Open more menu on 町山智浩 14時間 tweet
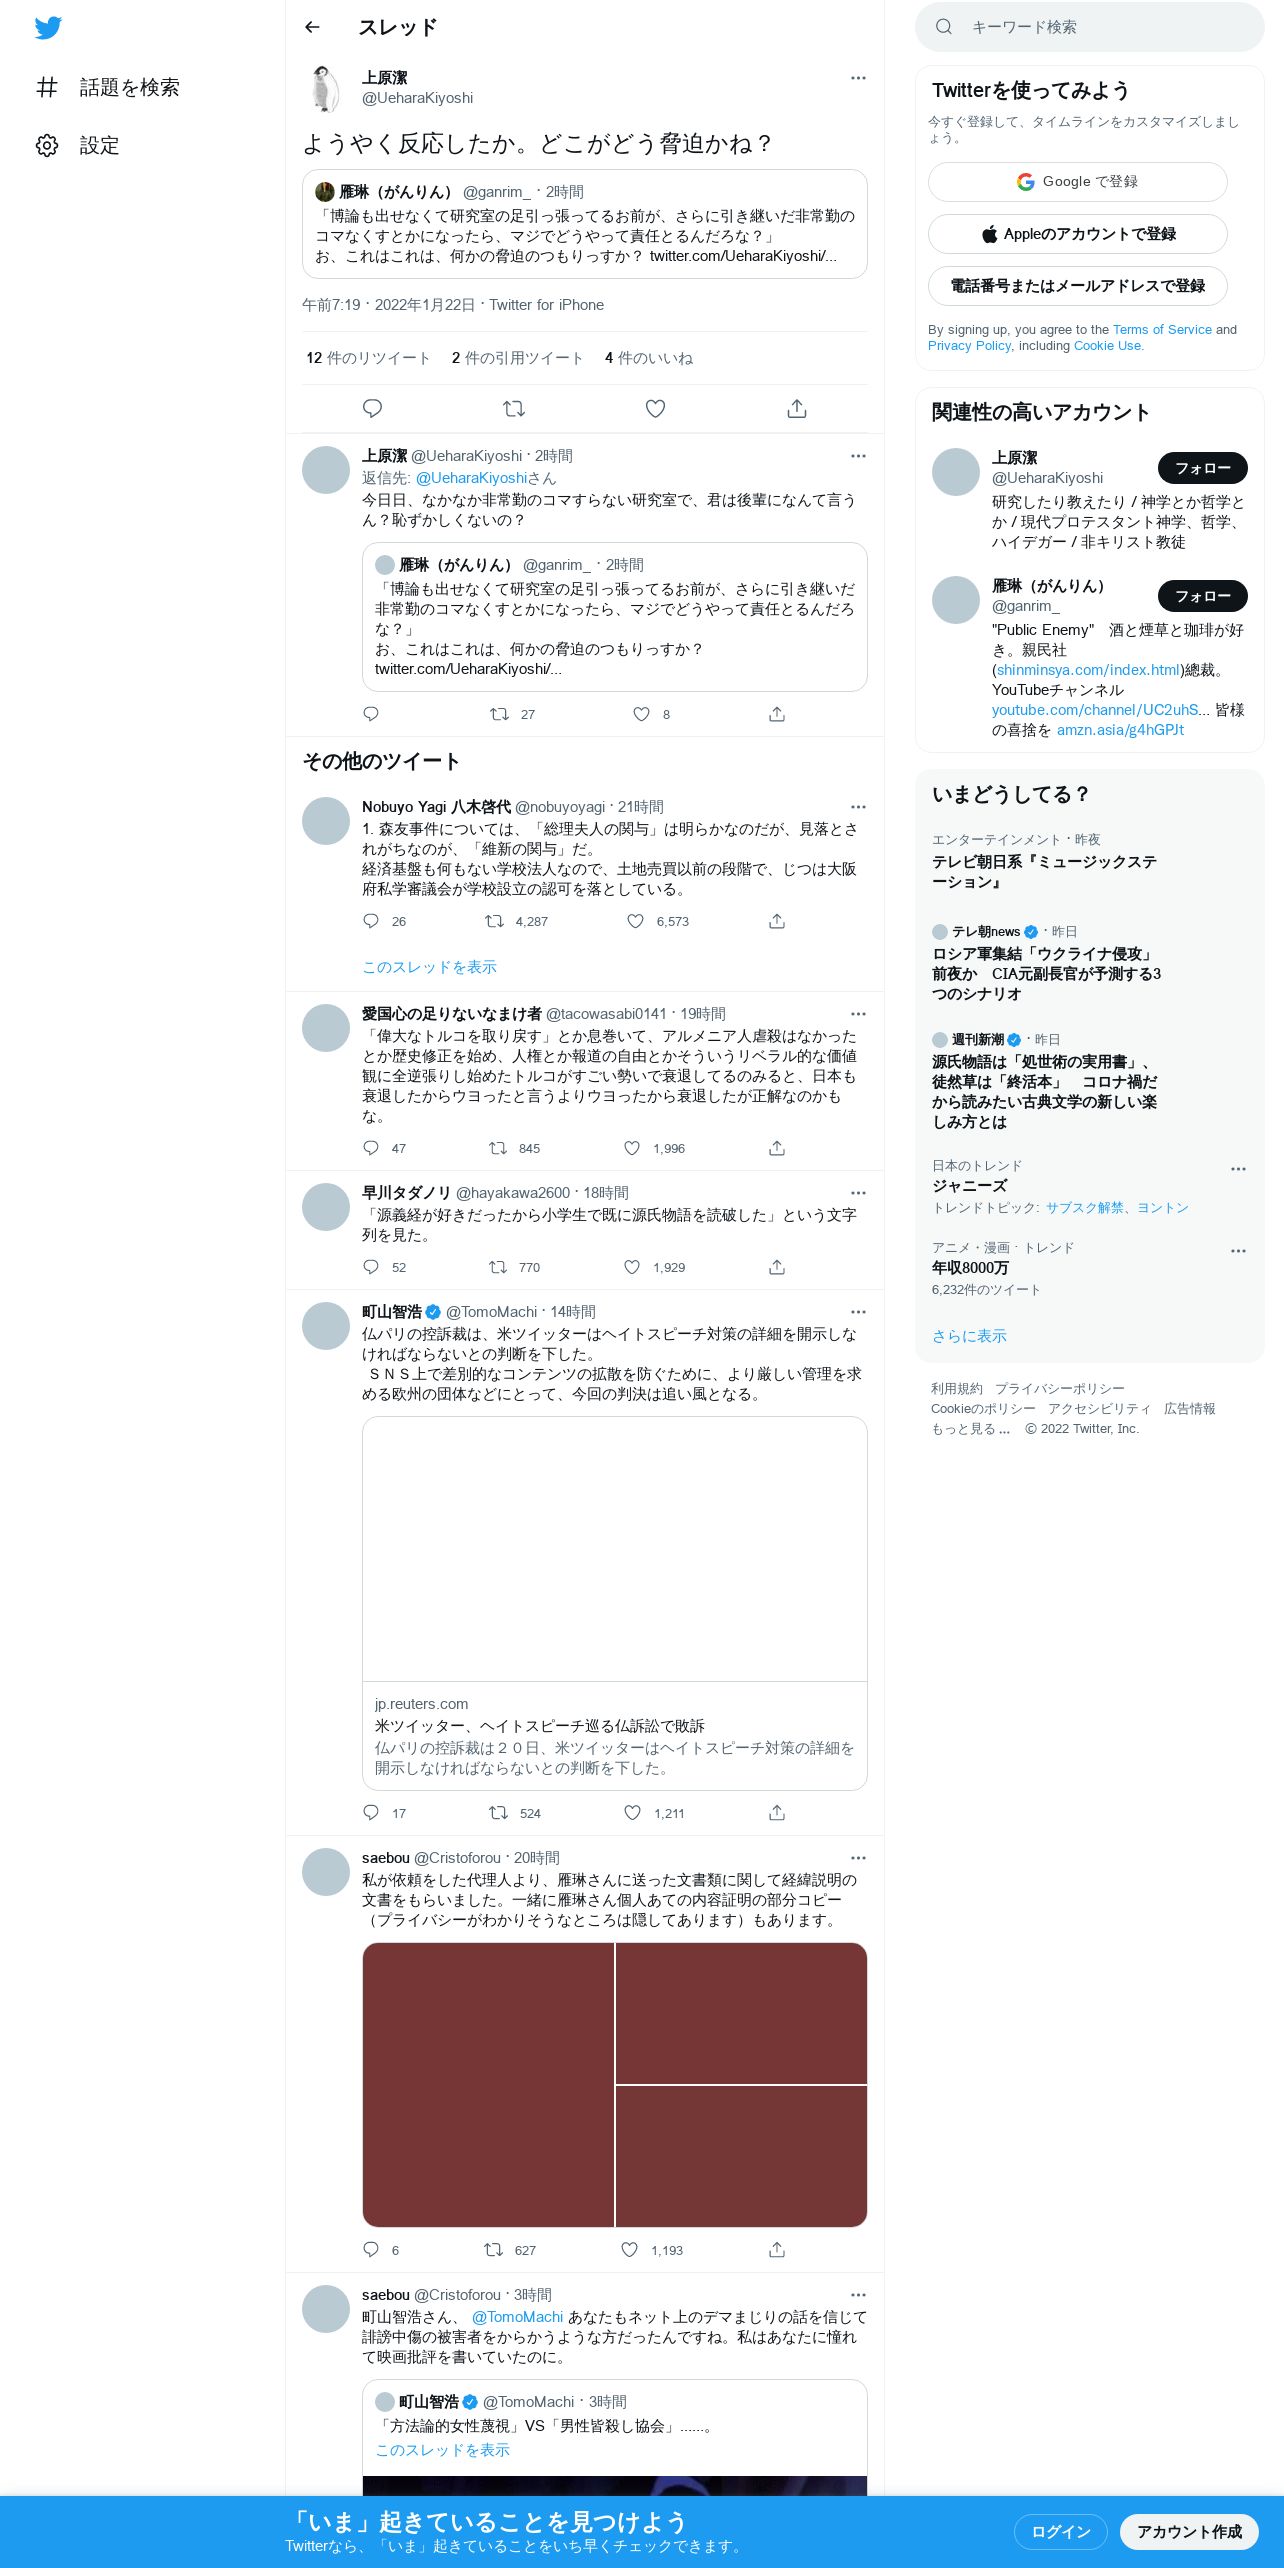Image resolution: width=1284 pixels, height=2568 pixels. pyautogui.click(x=858, y=1312)
